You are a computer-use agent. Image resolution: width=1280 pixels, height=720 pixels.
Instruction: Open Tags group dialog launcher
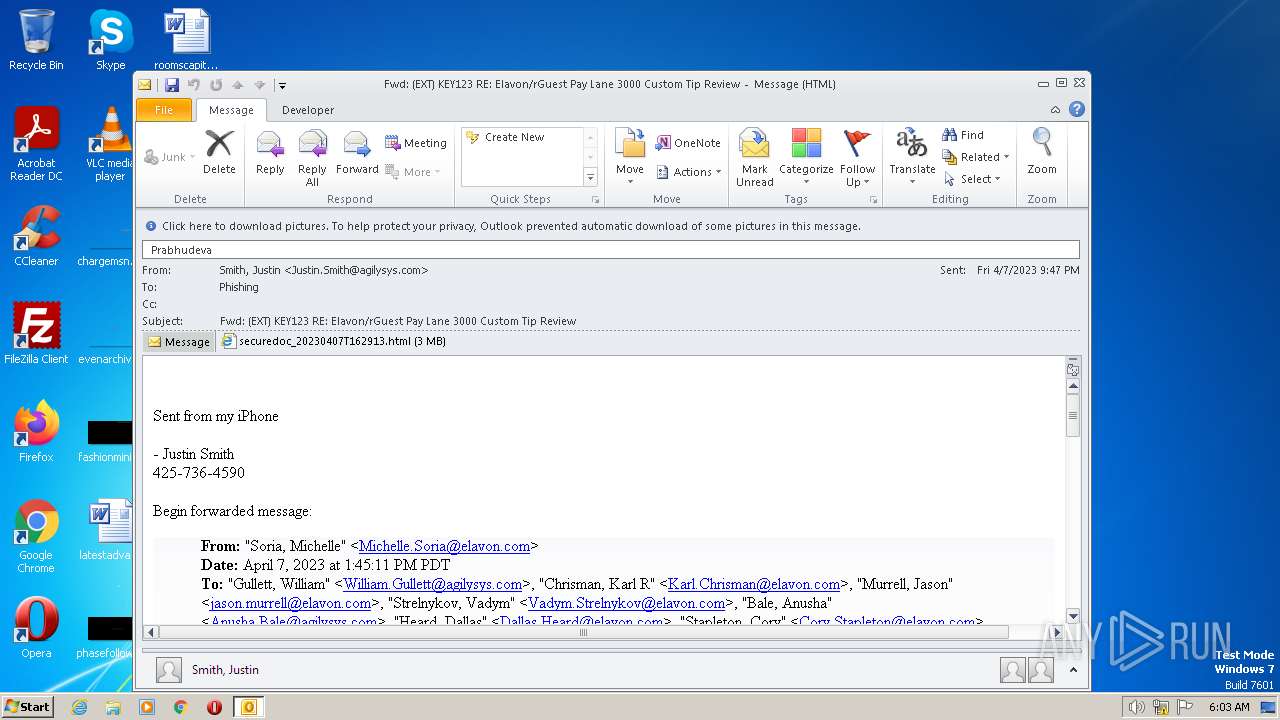[873, 200]
